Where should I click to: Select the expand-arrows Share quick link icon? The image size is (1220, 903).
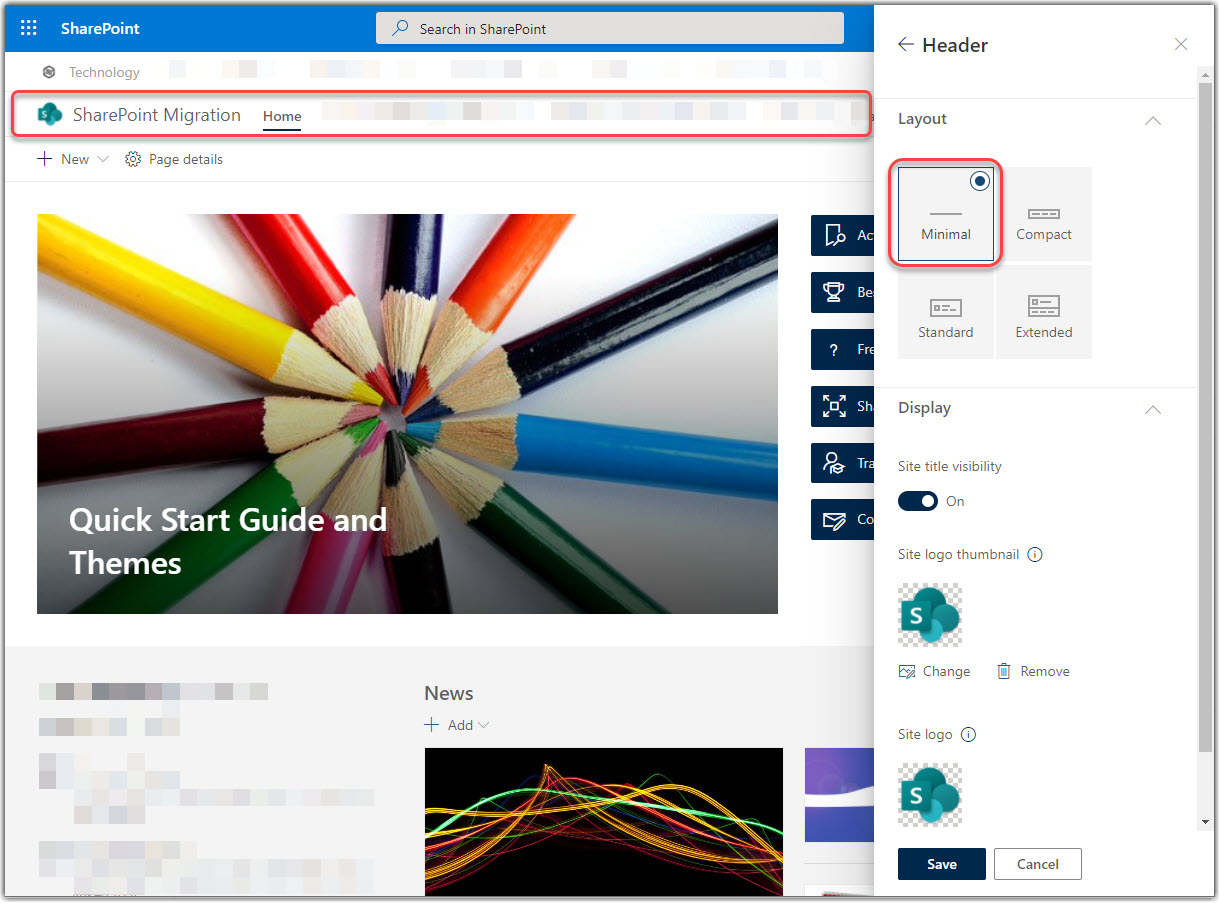pos(836,406)
